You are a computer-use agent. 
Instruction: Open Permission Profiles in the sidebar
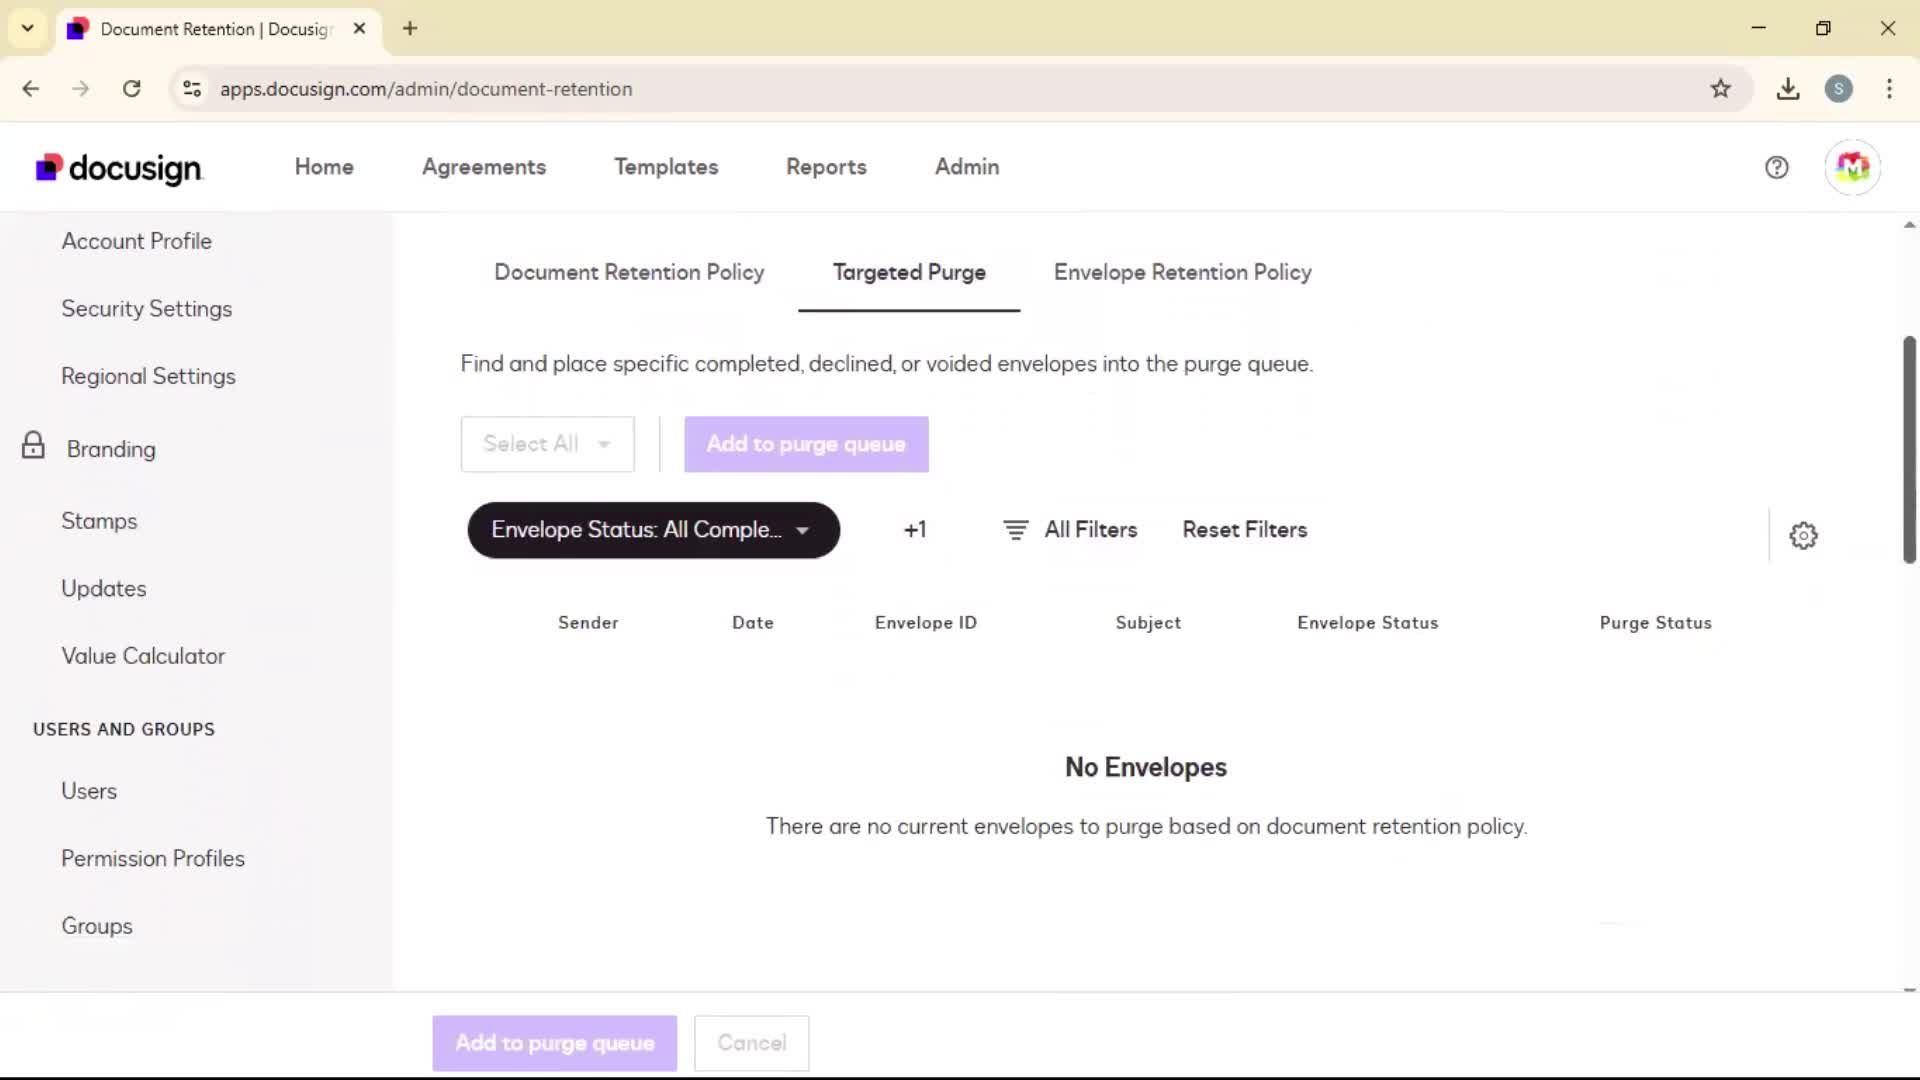click(x=153, y=858)
